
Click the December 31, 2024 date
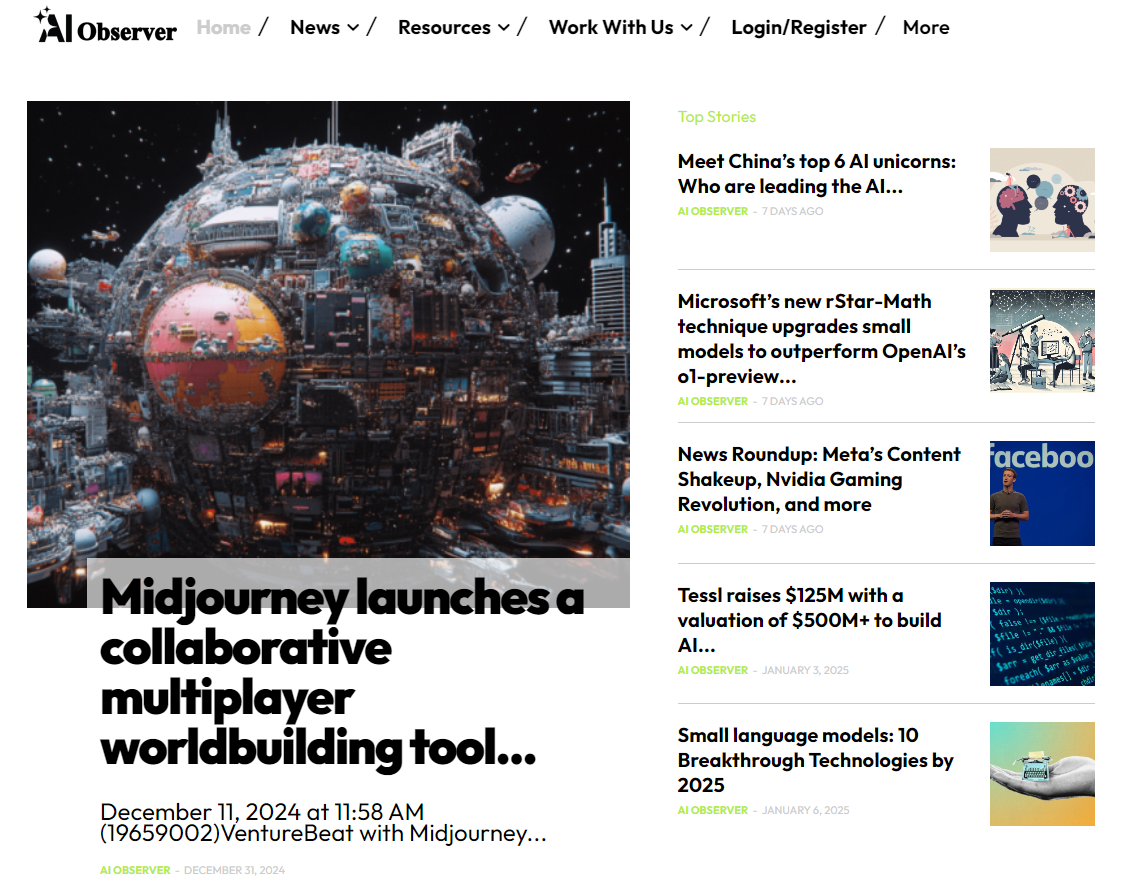234,870
